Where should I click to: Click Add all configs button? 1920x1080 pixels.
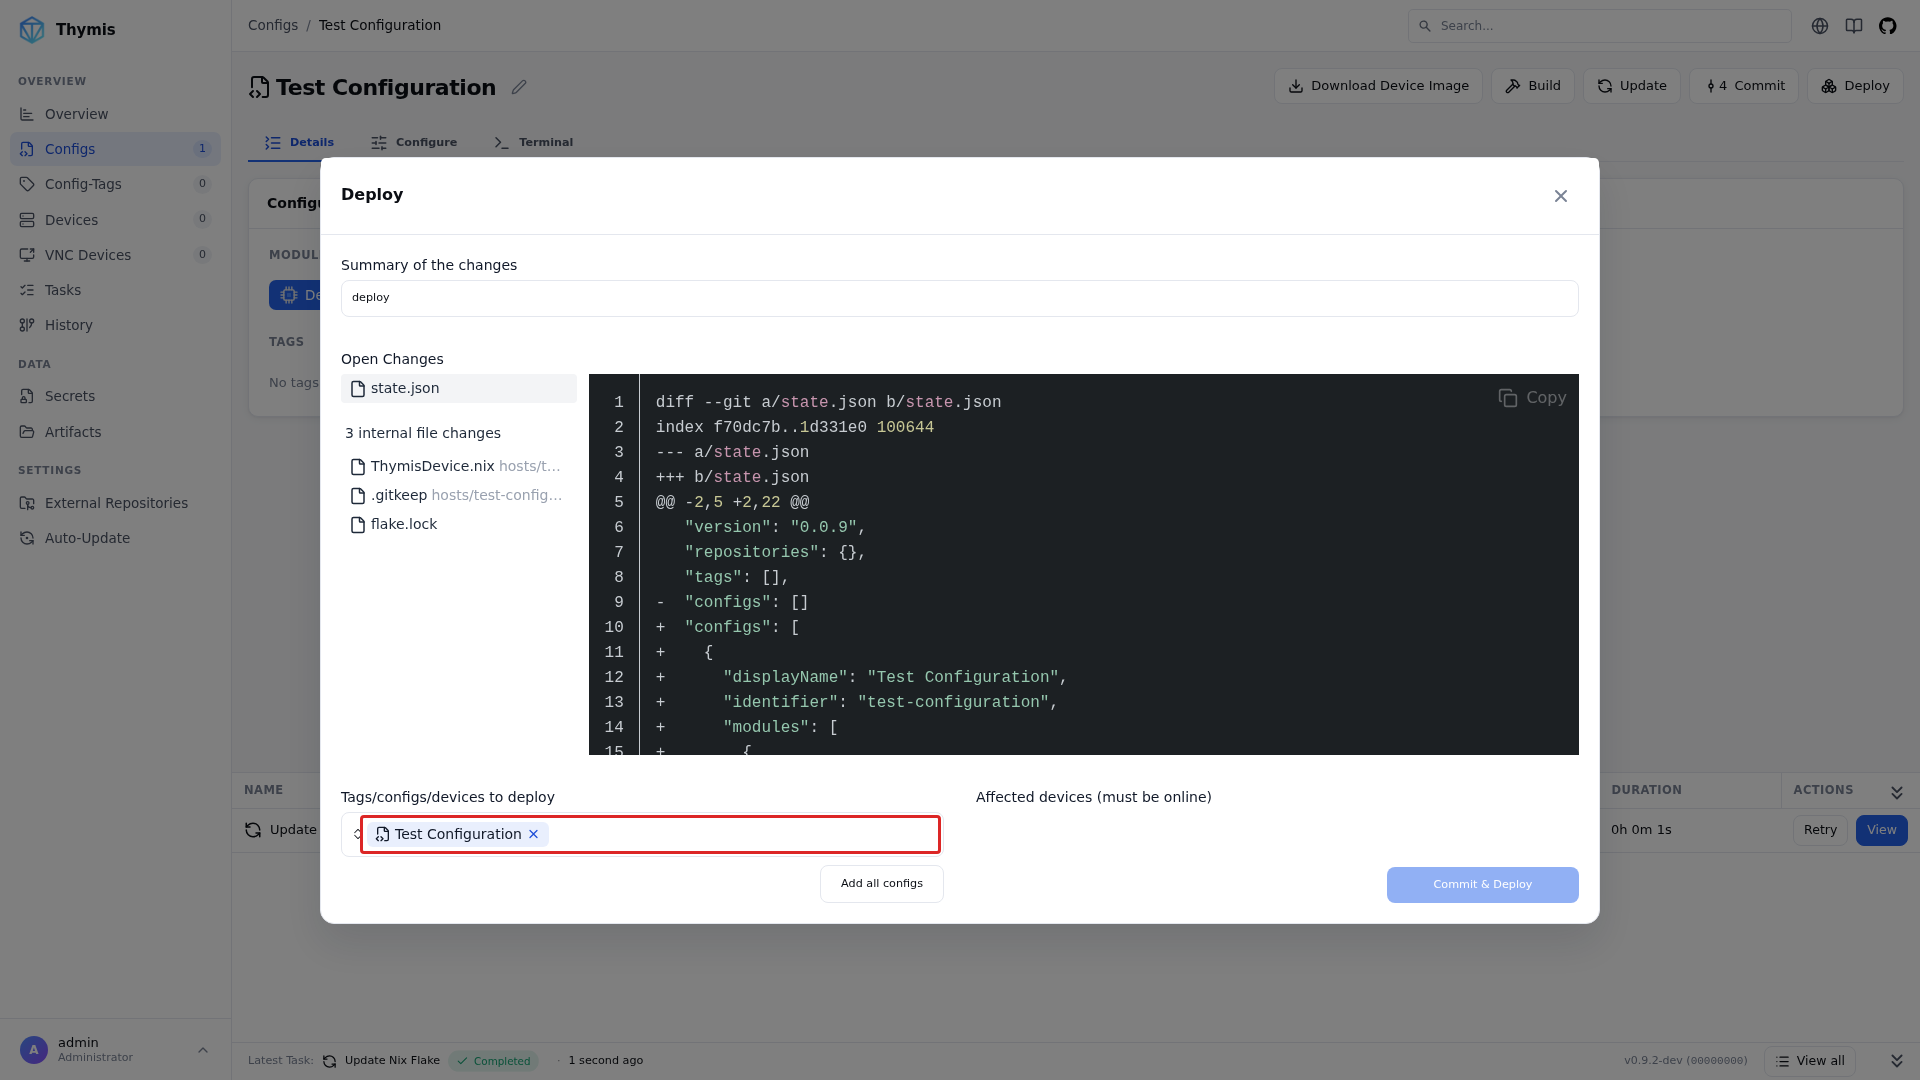pyautogui.click(x=882, y=884)
